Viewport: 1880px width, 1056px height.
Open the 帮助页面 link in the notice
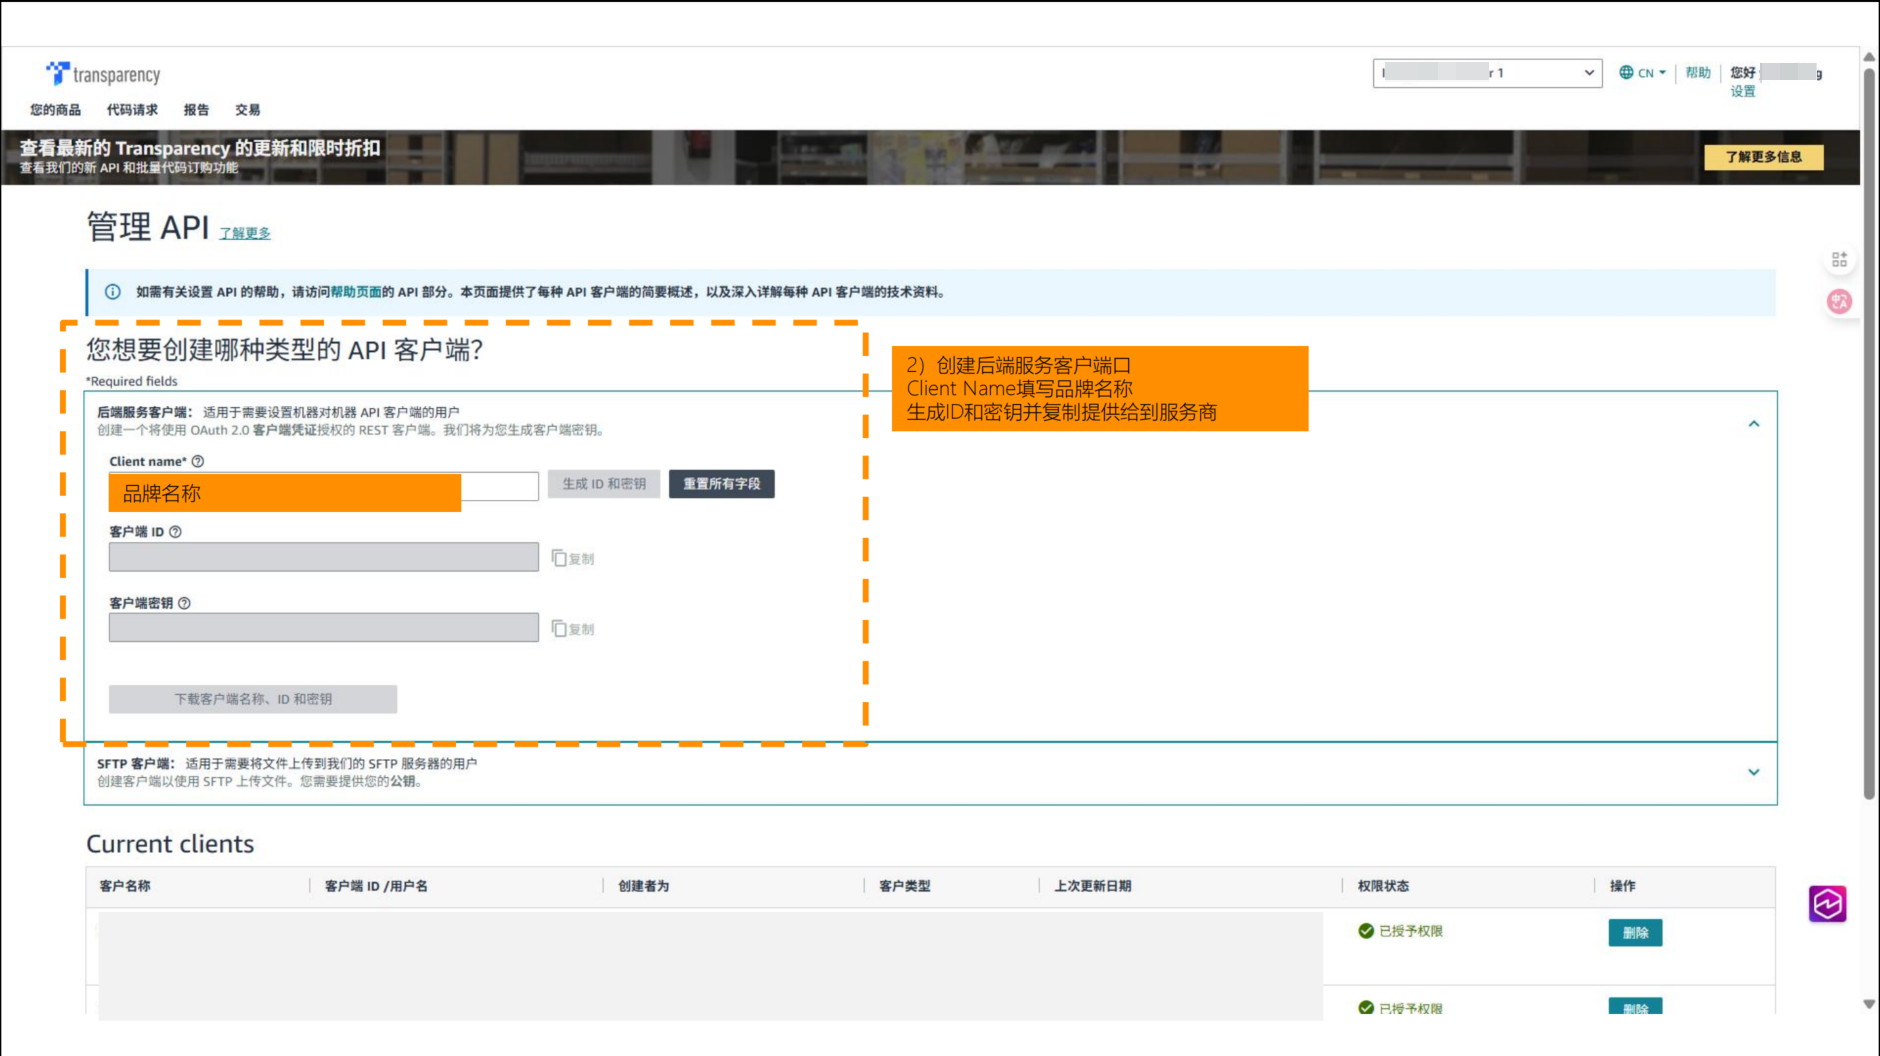click(x=356, y=292)
